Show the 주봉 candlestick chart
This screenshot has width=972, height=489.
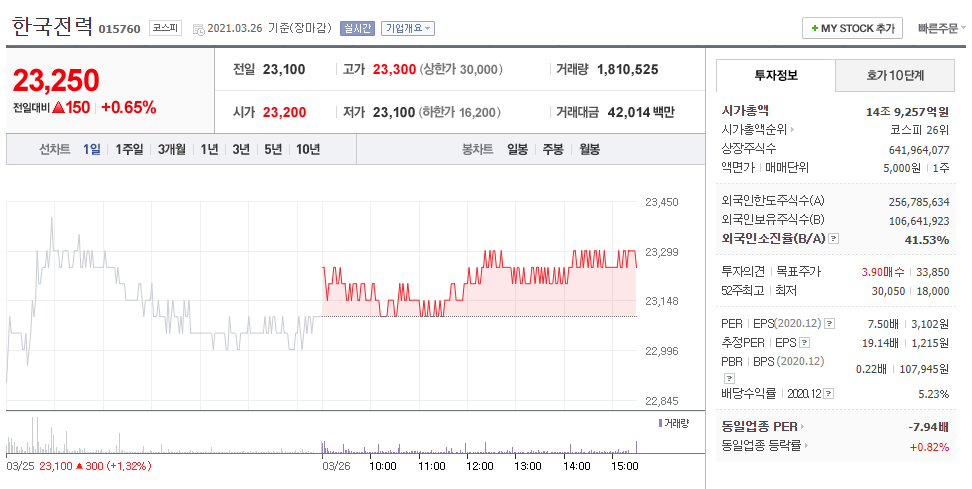pyautogui.click(x=553, y=149)
